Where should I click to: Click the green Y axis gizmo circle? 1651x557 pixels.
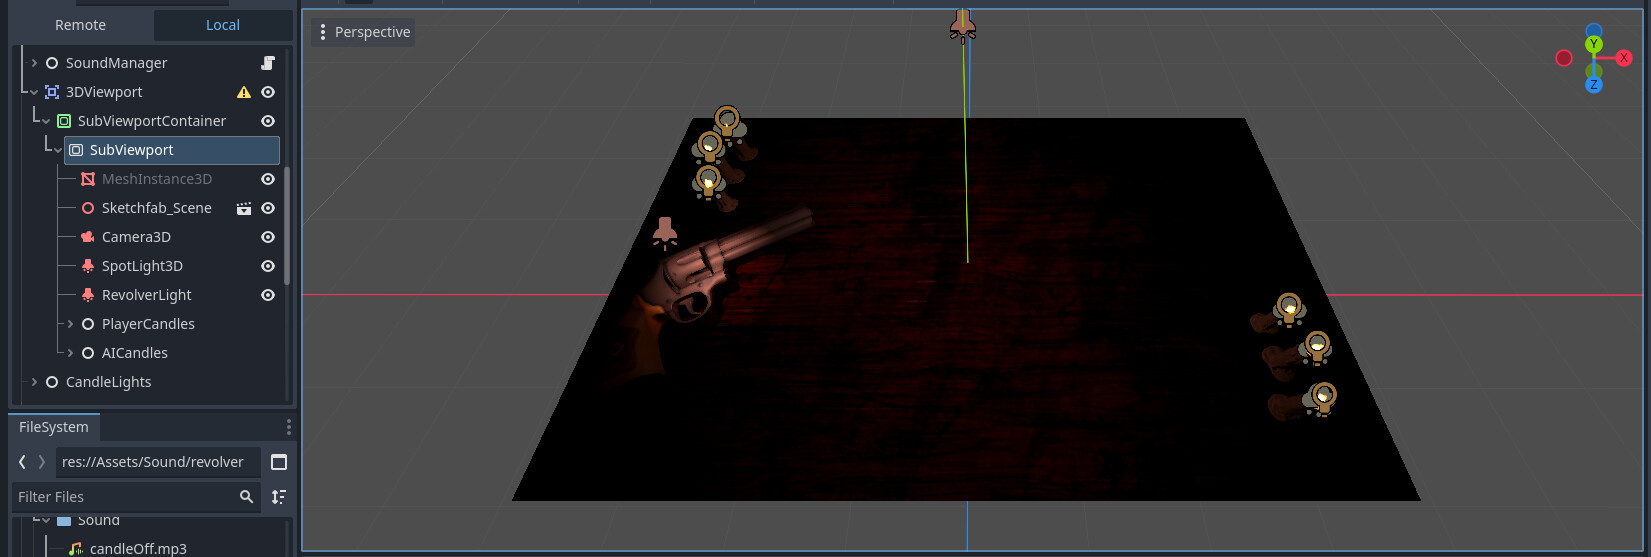(x=1594, y=45)
